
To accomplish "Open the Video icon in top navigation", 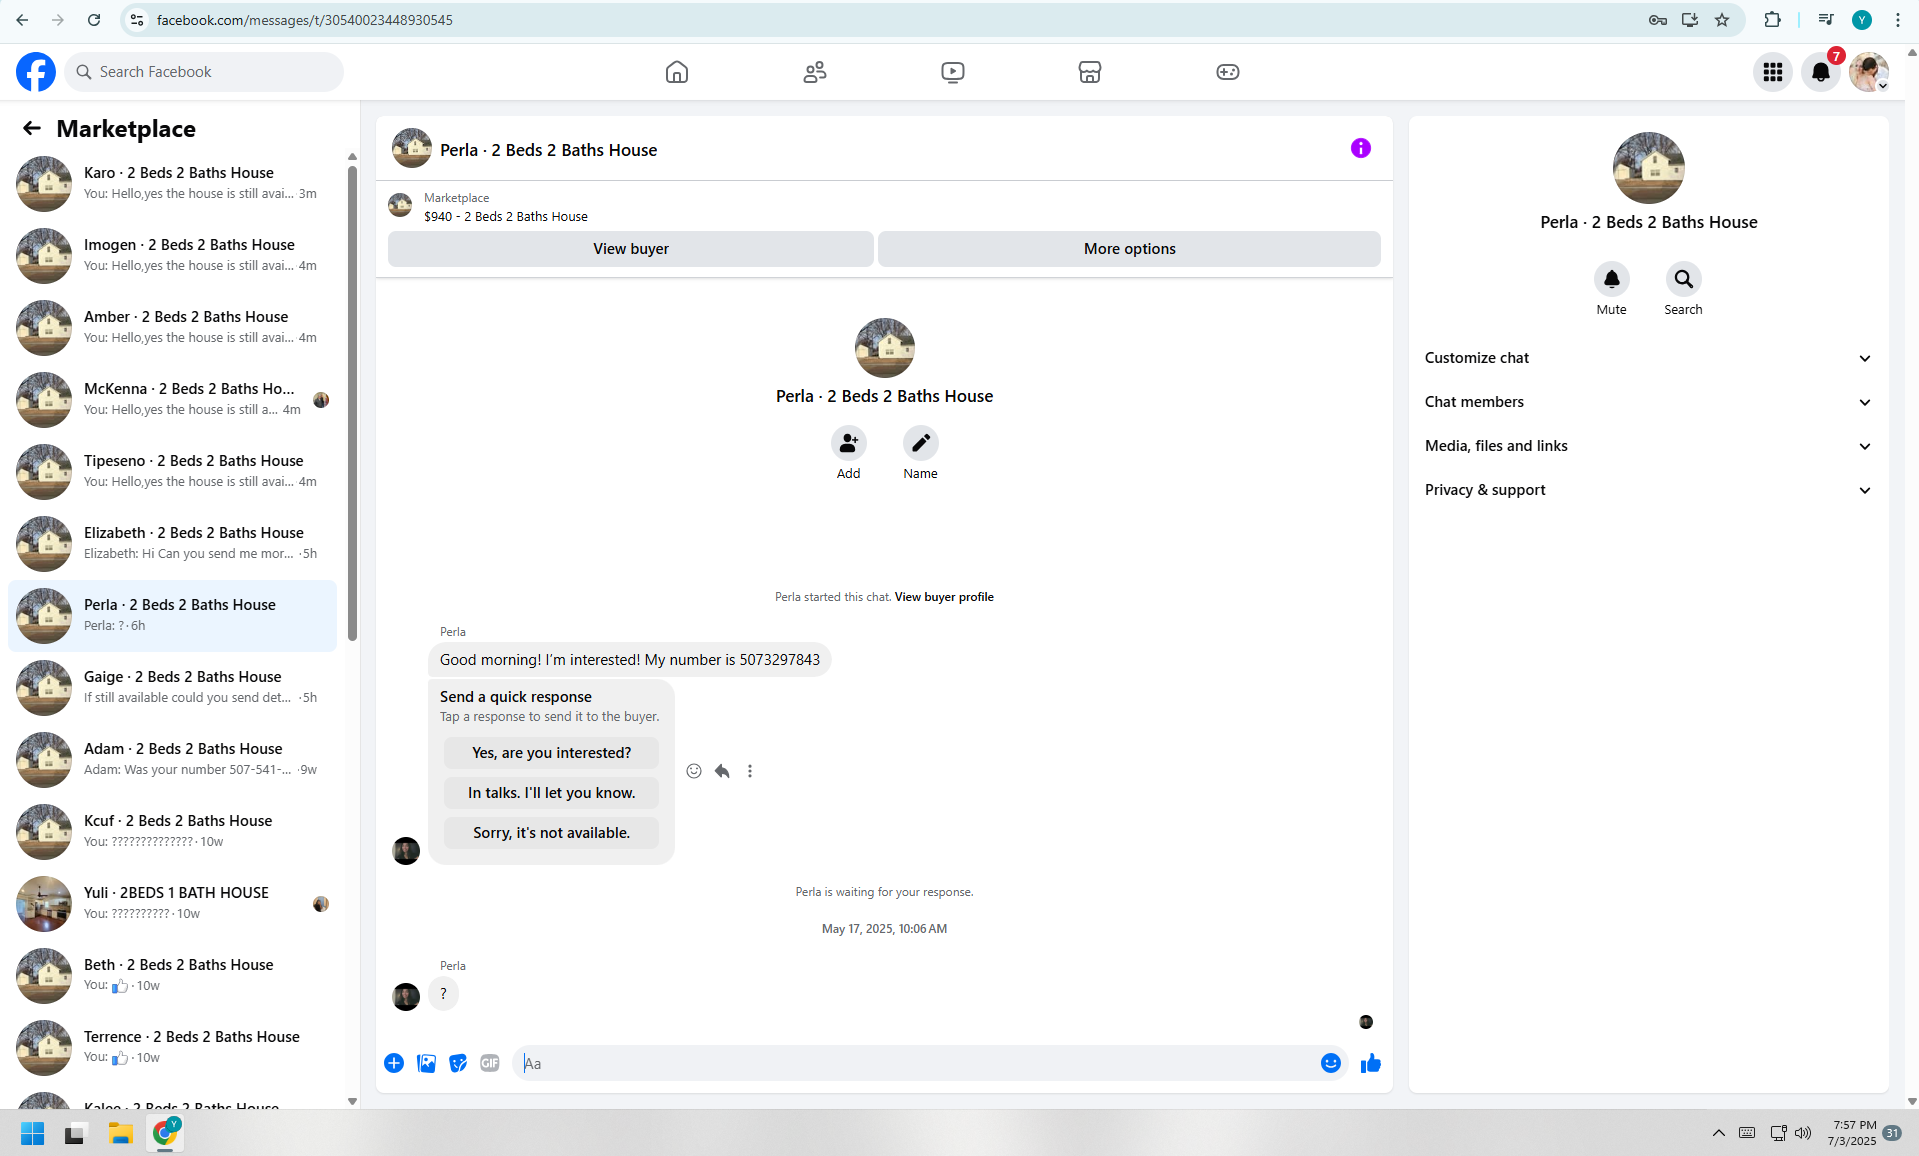I will pos(953,72).
